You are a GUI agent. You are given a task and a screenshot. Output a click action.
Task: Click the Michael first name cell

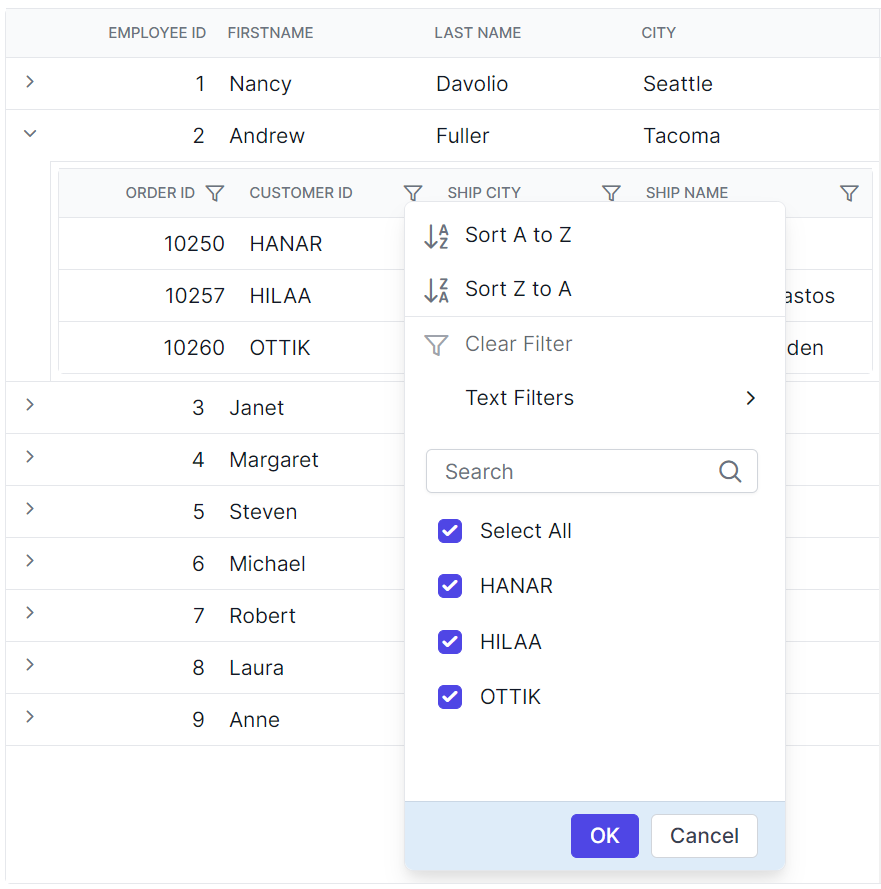[267, 564]
